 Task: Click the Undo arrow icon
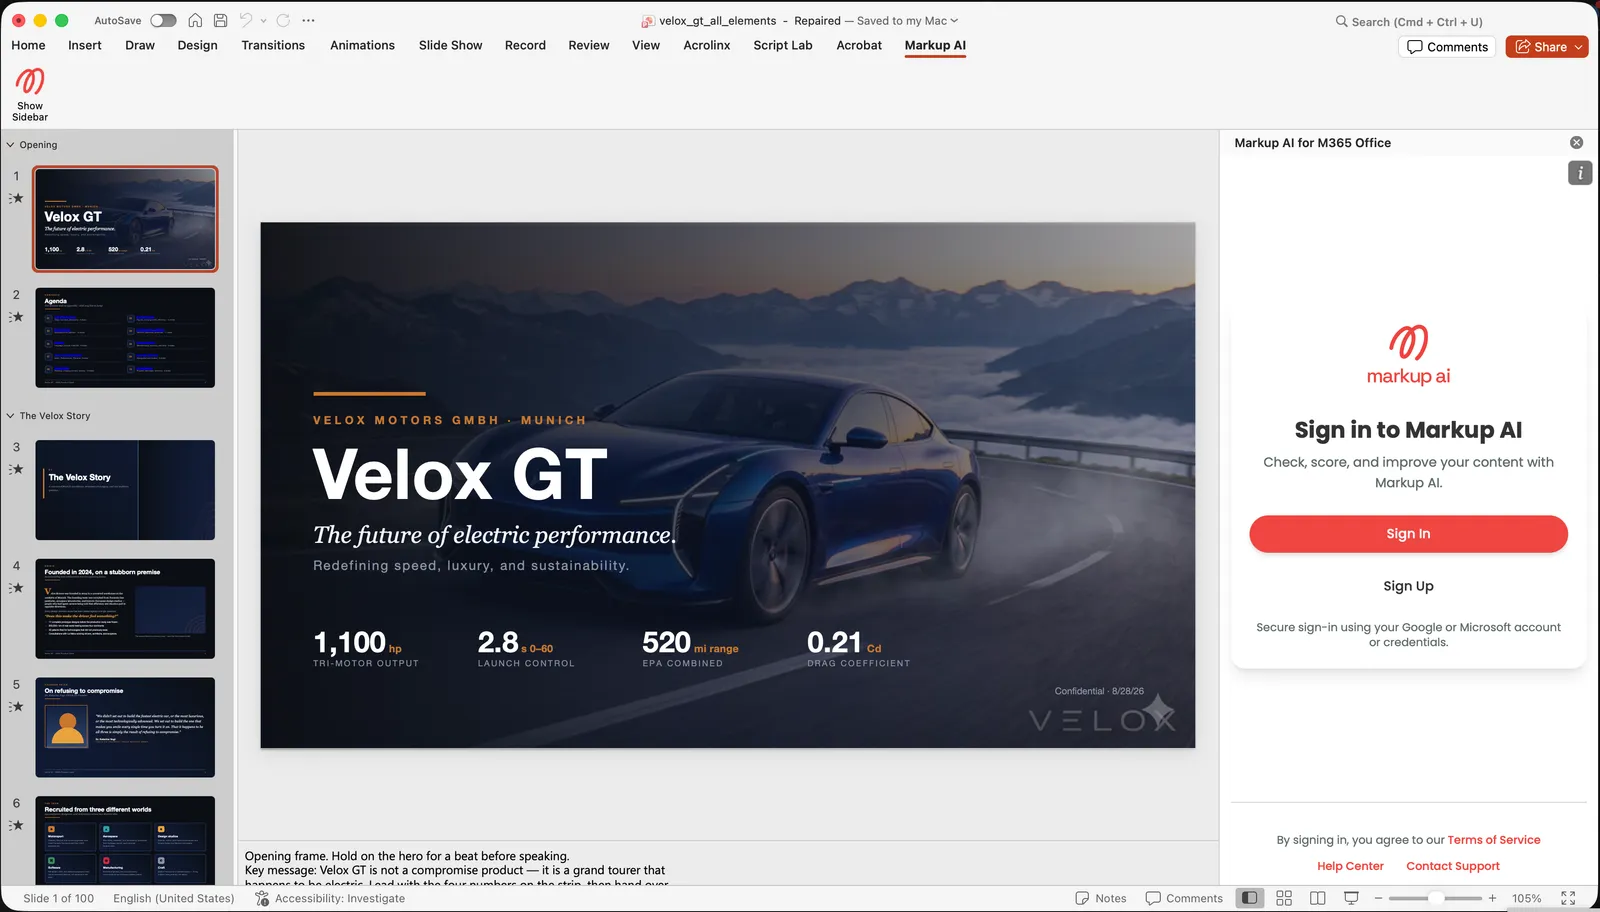tap(246, 20)
